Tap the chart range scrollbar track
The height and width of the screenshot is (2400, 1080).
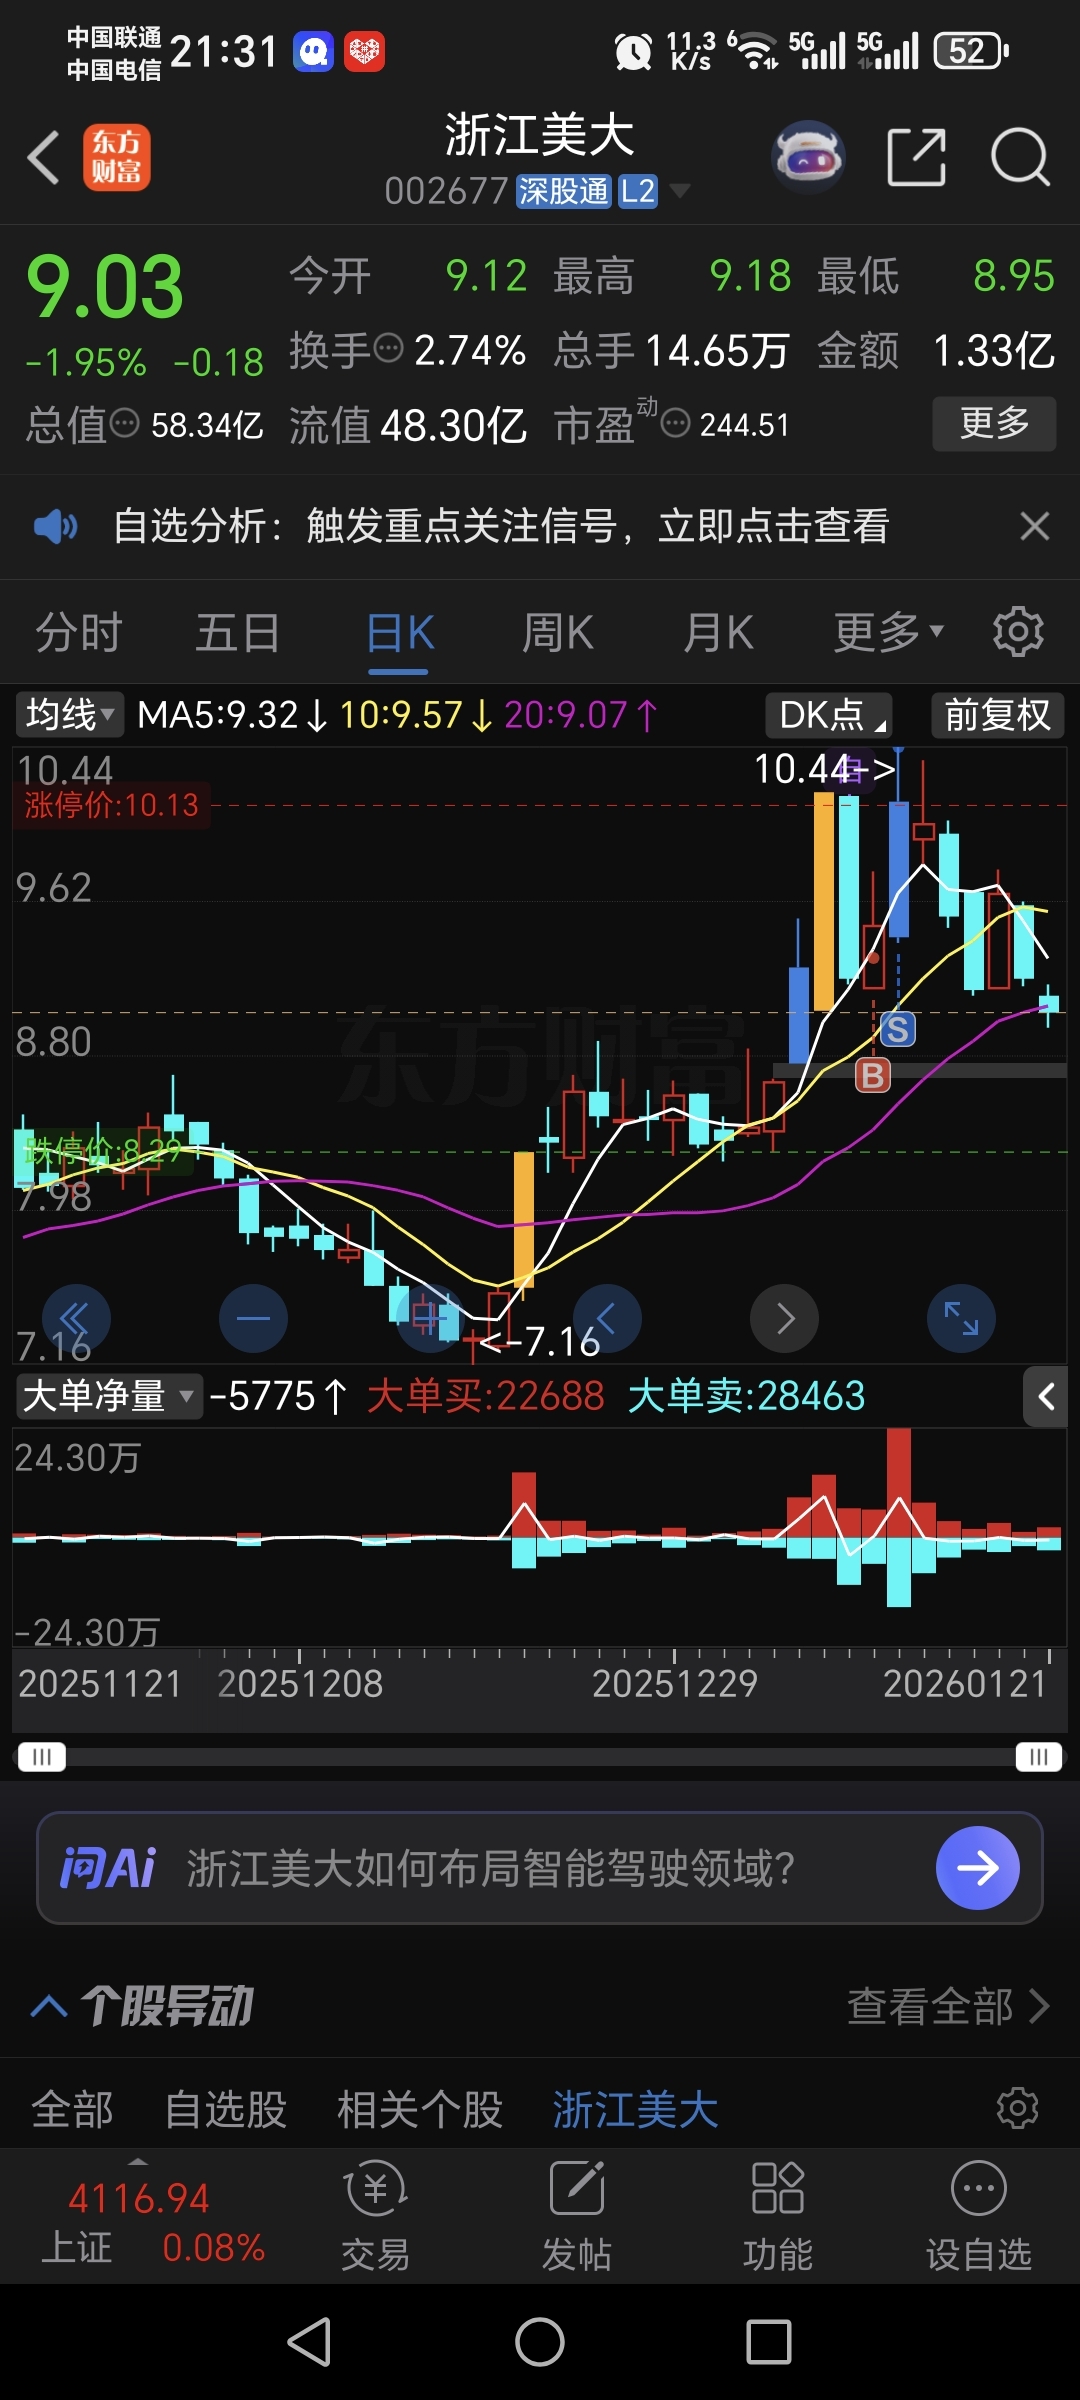click(540, 1757)
